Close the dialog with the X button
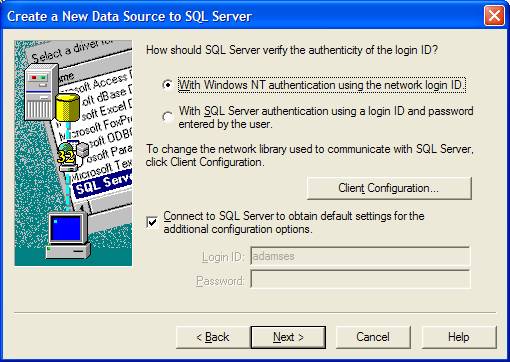Screen dimensions: 510x362 (x=494, y=16)
